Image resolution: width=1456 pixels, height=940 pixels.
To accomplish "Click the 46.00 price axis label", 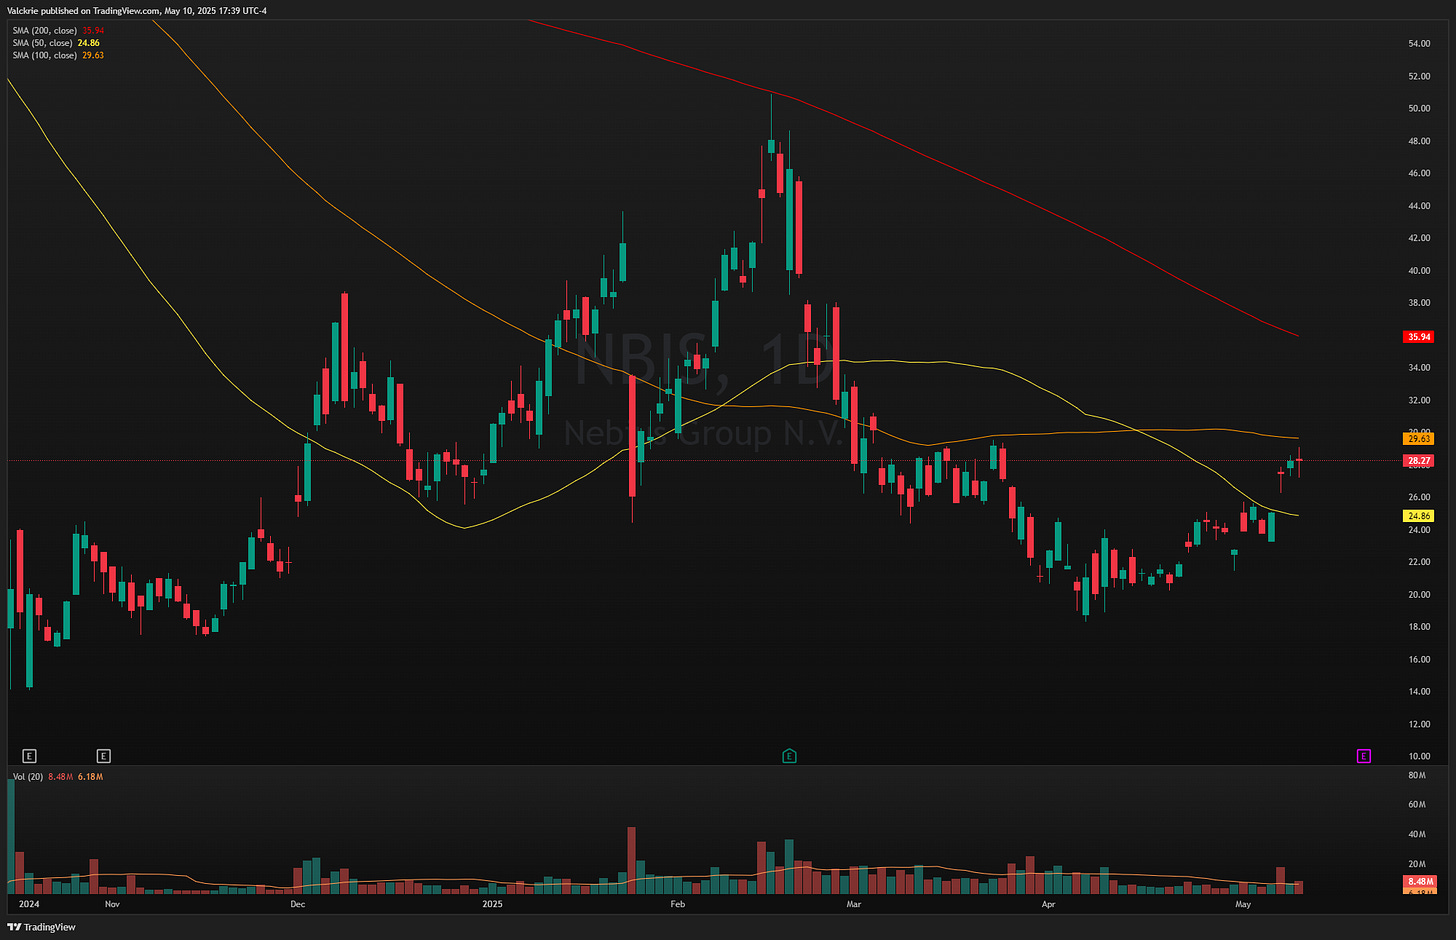I will pos(1419,174).
